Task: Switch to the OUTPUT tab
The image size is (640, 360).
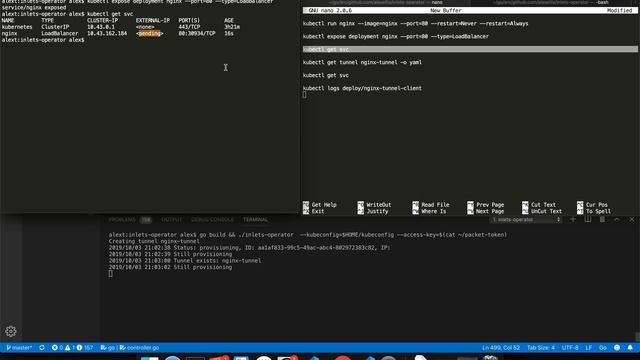Action: [172, 220]
